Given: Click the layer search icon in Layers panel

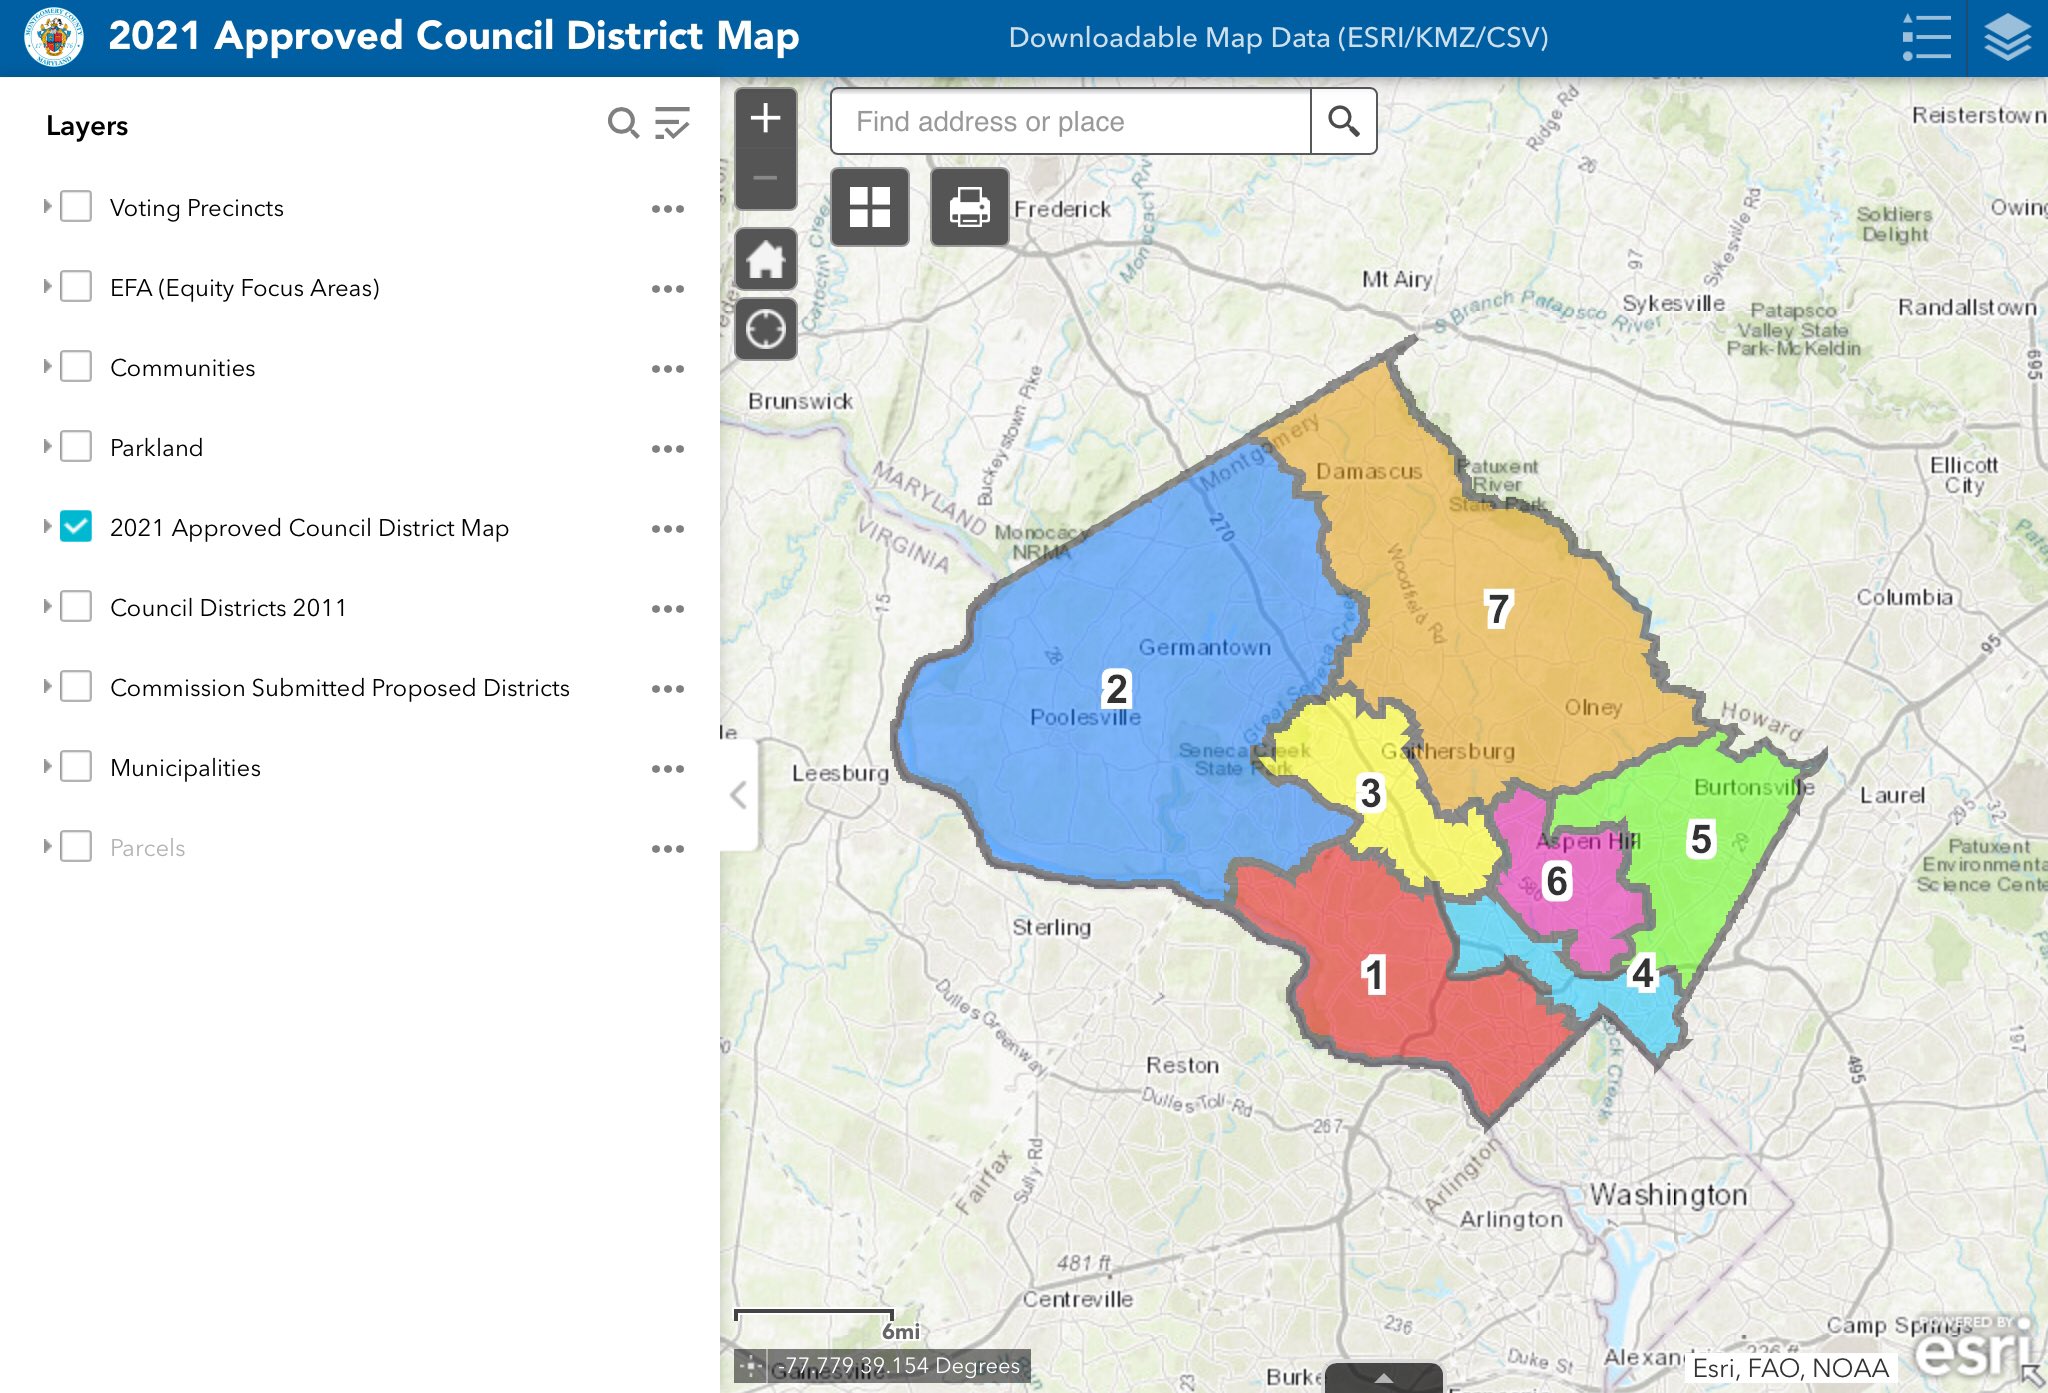Looking at the screenshot, I should [x=622, y=124].
